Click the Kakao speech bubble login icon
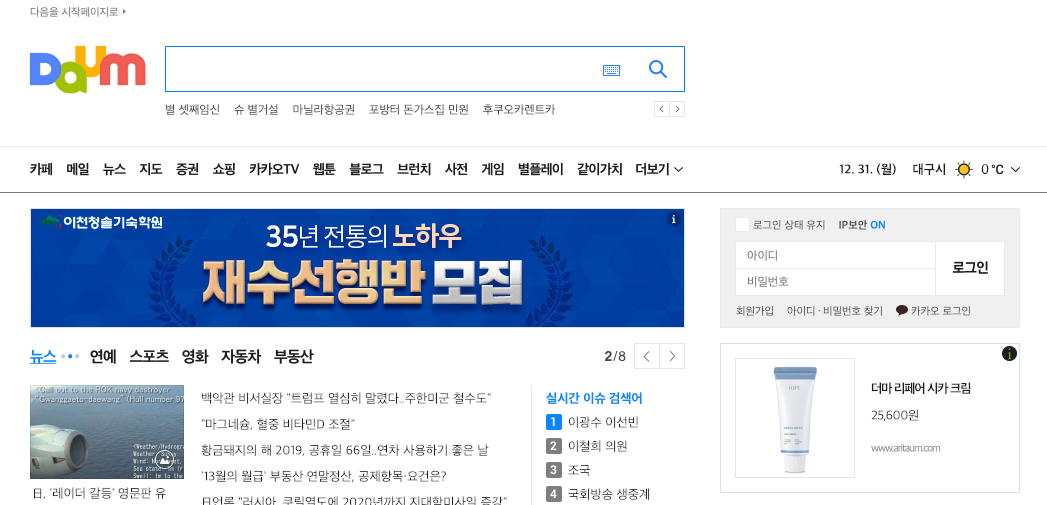The width and height of the screenshot is (1047, 505). point(901,310)
